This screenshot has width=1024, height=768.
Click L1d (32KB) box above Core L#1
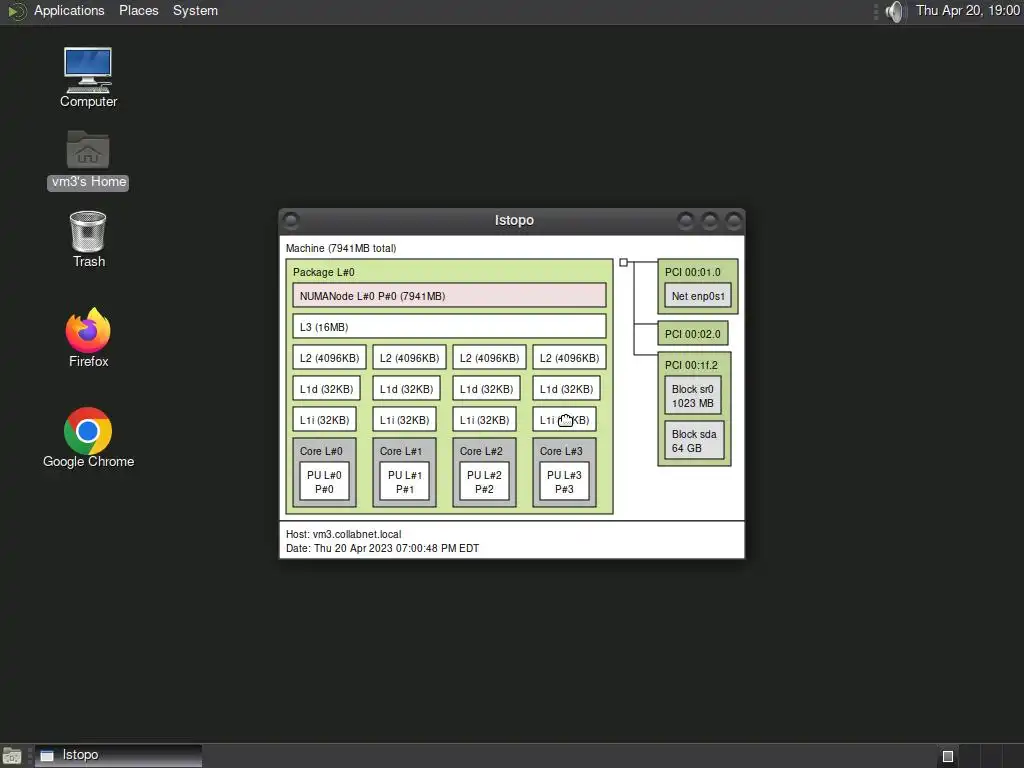[406, 389]
